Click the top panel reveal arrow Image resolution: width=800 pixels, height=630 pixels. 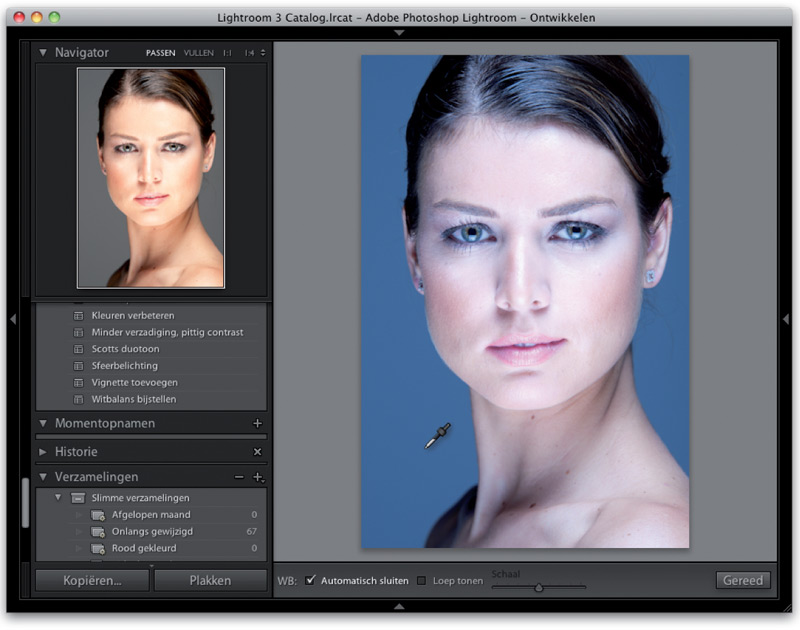[x=399, y=33]
